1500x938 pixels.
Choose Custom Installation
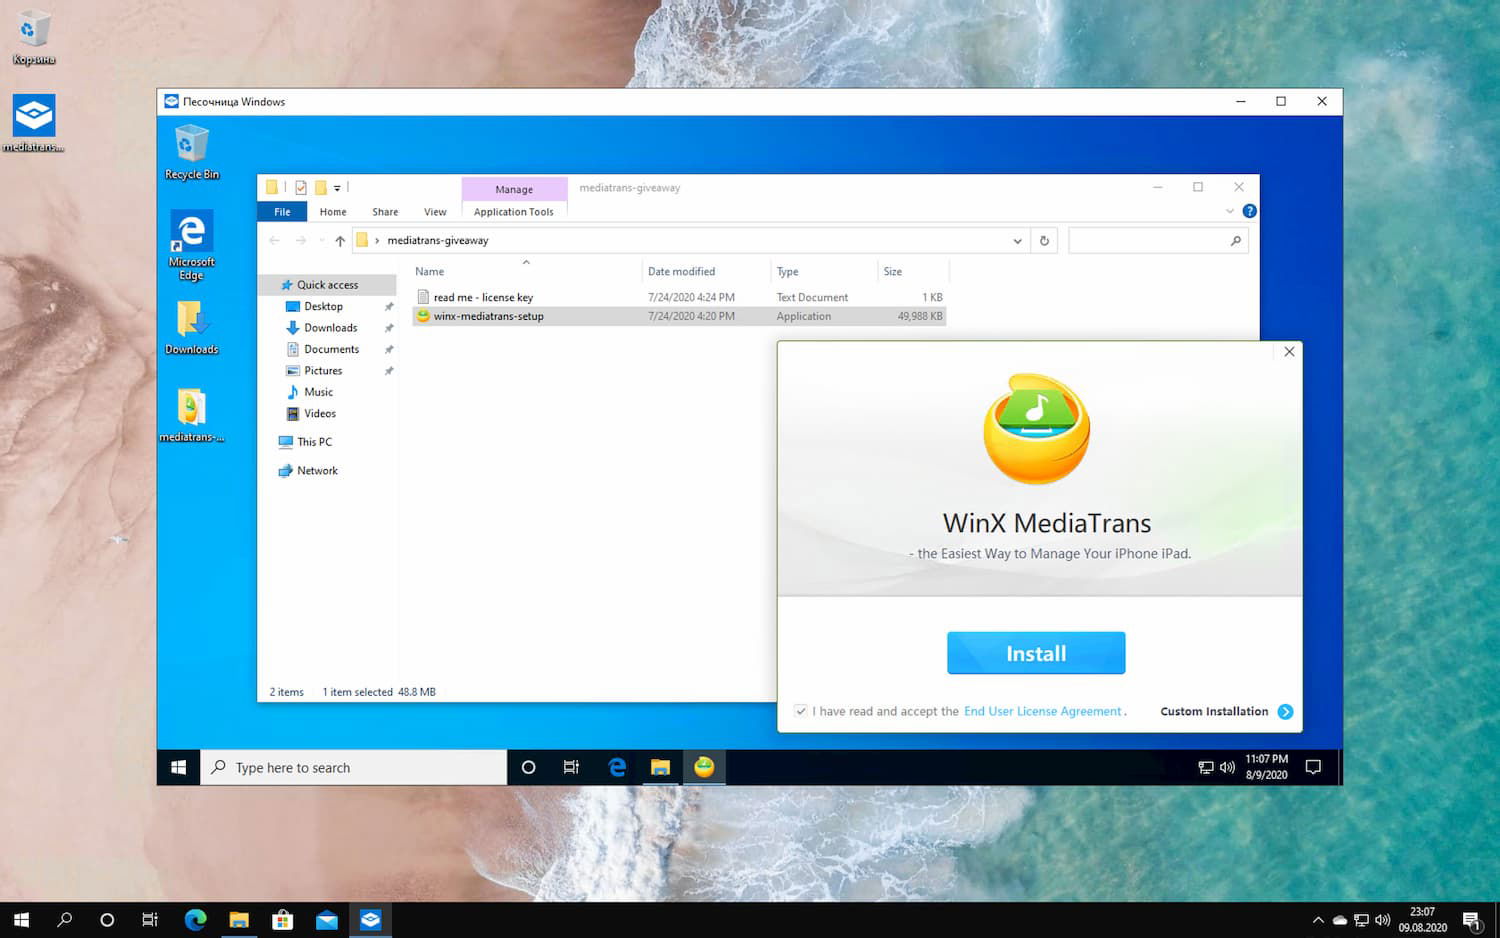[x=1214, y=711]
